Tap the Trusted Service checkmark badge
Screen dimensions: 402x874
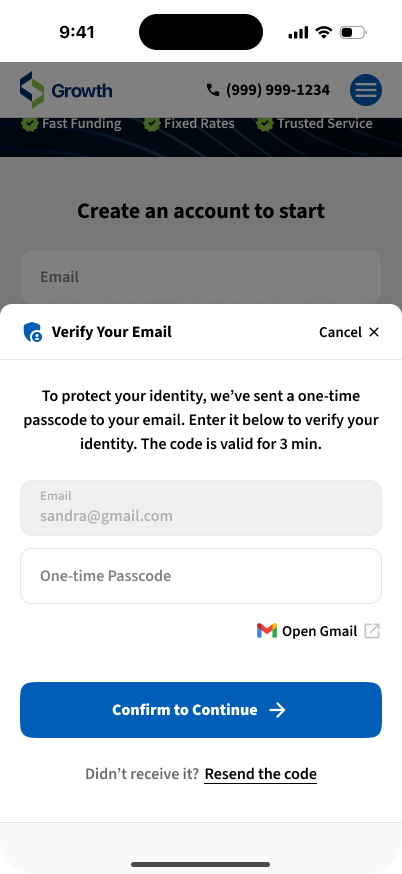[265, 123]
